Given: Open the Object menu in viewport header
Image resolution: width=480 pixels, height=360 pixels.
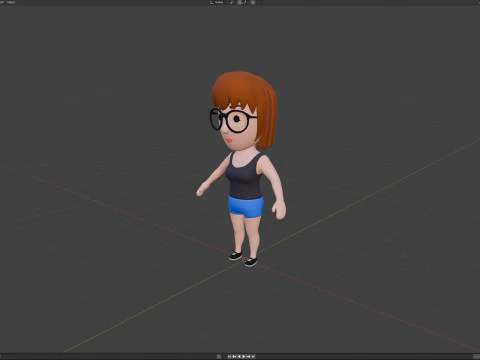Looking at the screenshot, I should [x=11, y=2].
